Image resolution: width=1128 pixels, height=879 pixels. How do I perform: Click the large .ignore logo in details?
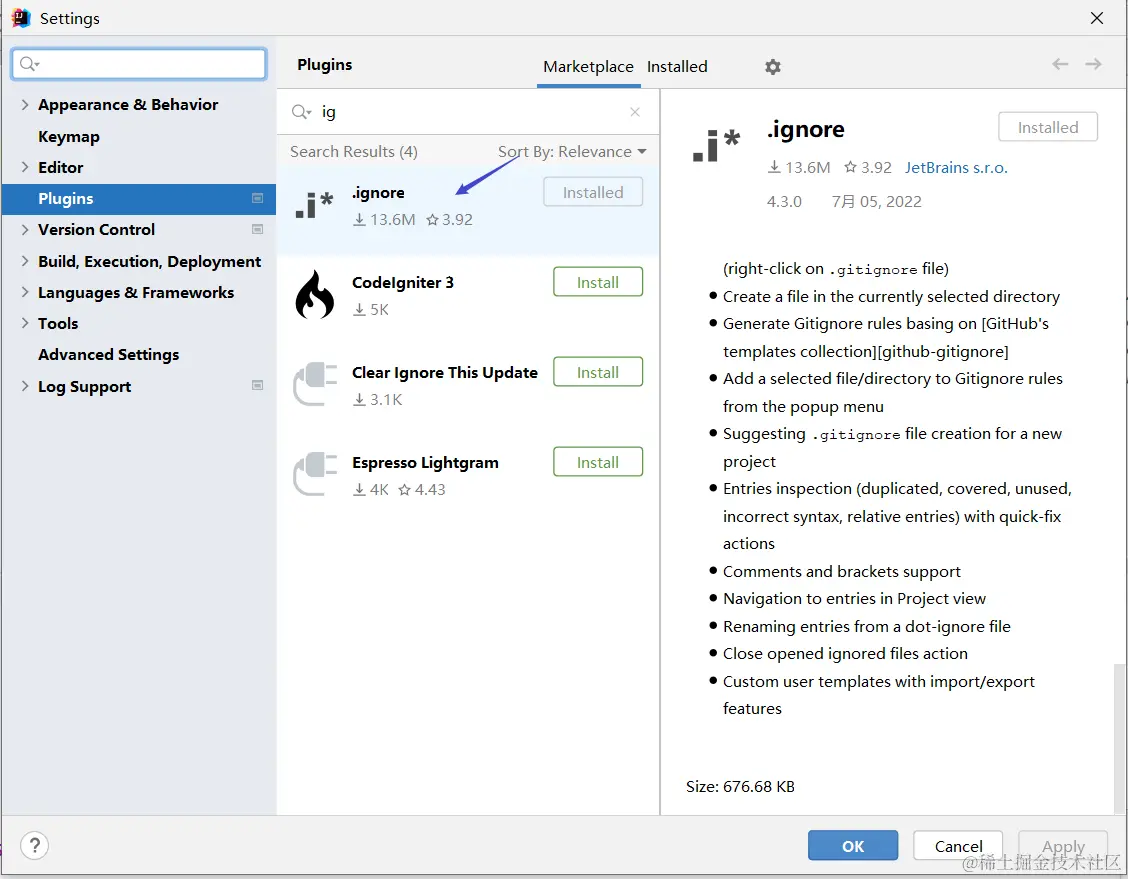coord(717,145)
